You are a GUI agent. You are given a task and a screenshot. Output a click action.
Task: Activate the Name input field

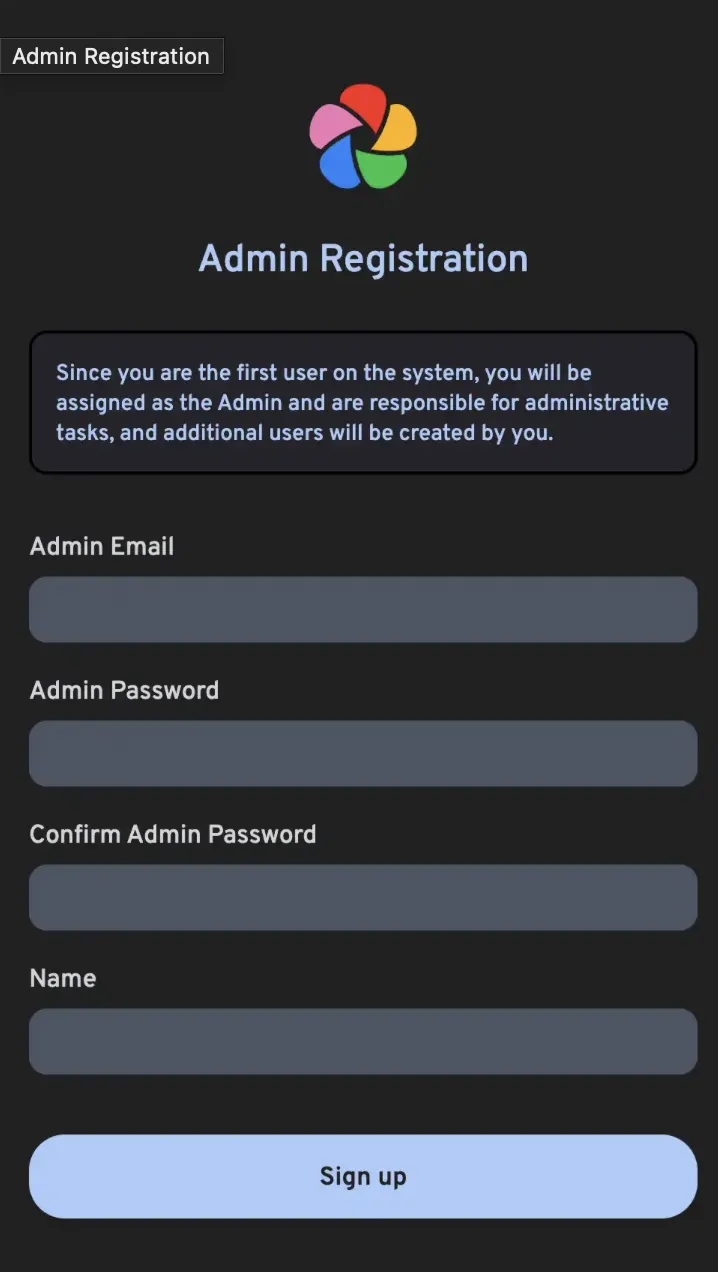[x=363, y=1041]
